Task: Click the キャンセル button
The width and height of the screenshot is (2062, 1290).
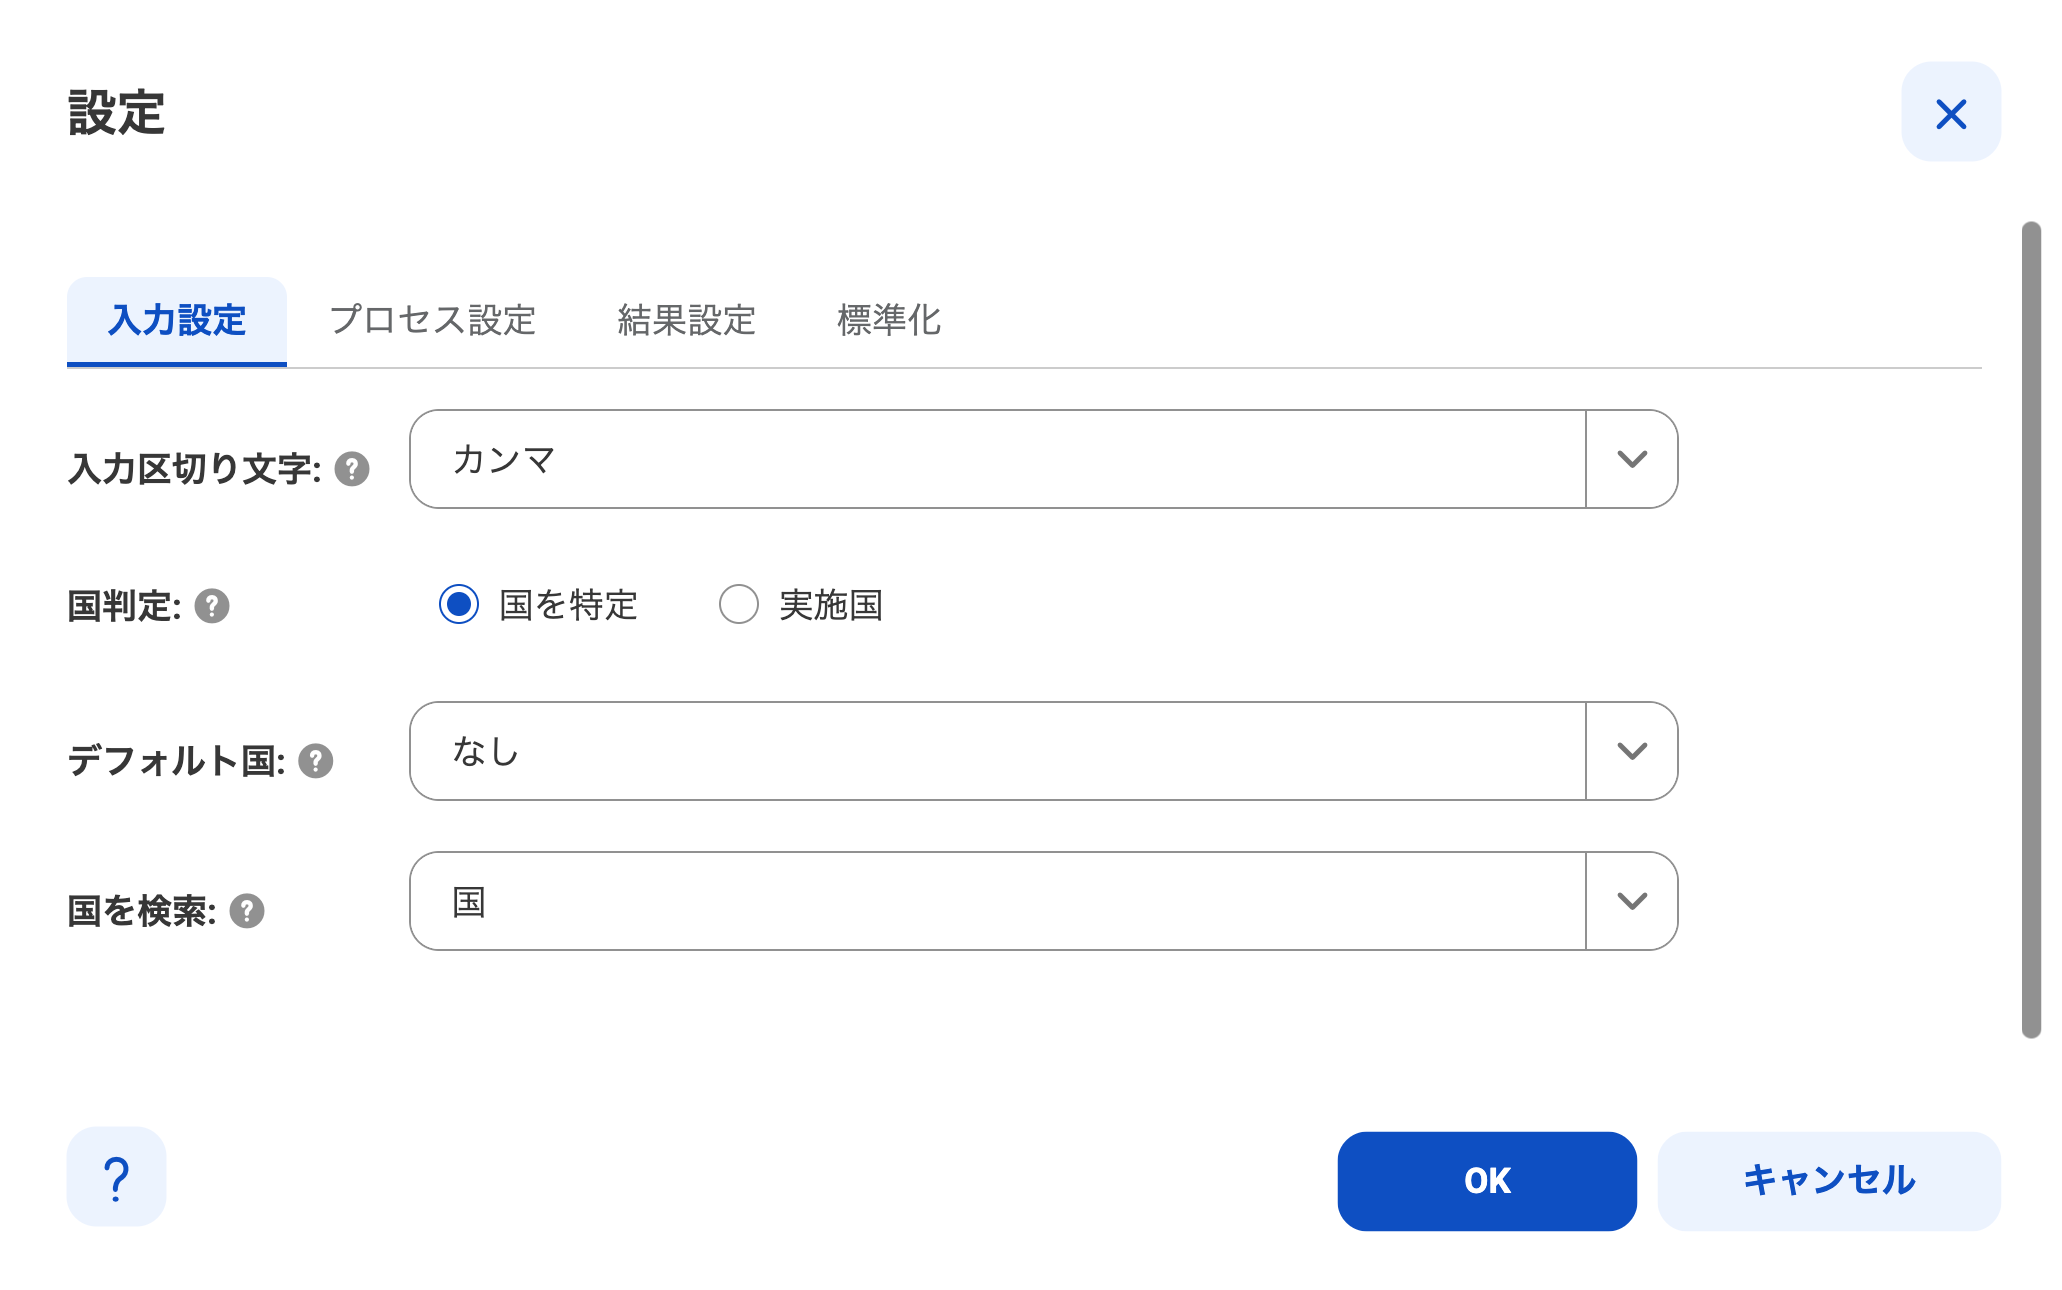Action: pyautogui.click(x=1829, y=1181)
